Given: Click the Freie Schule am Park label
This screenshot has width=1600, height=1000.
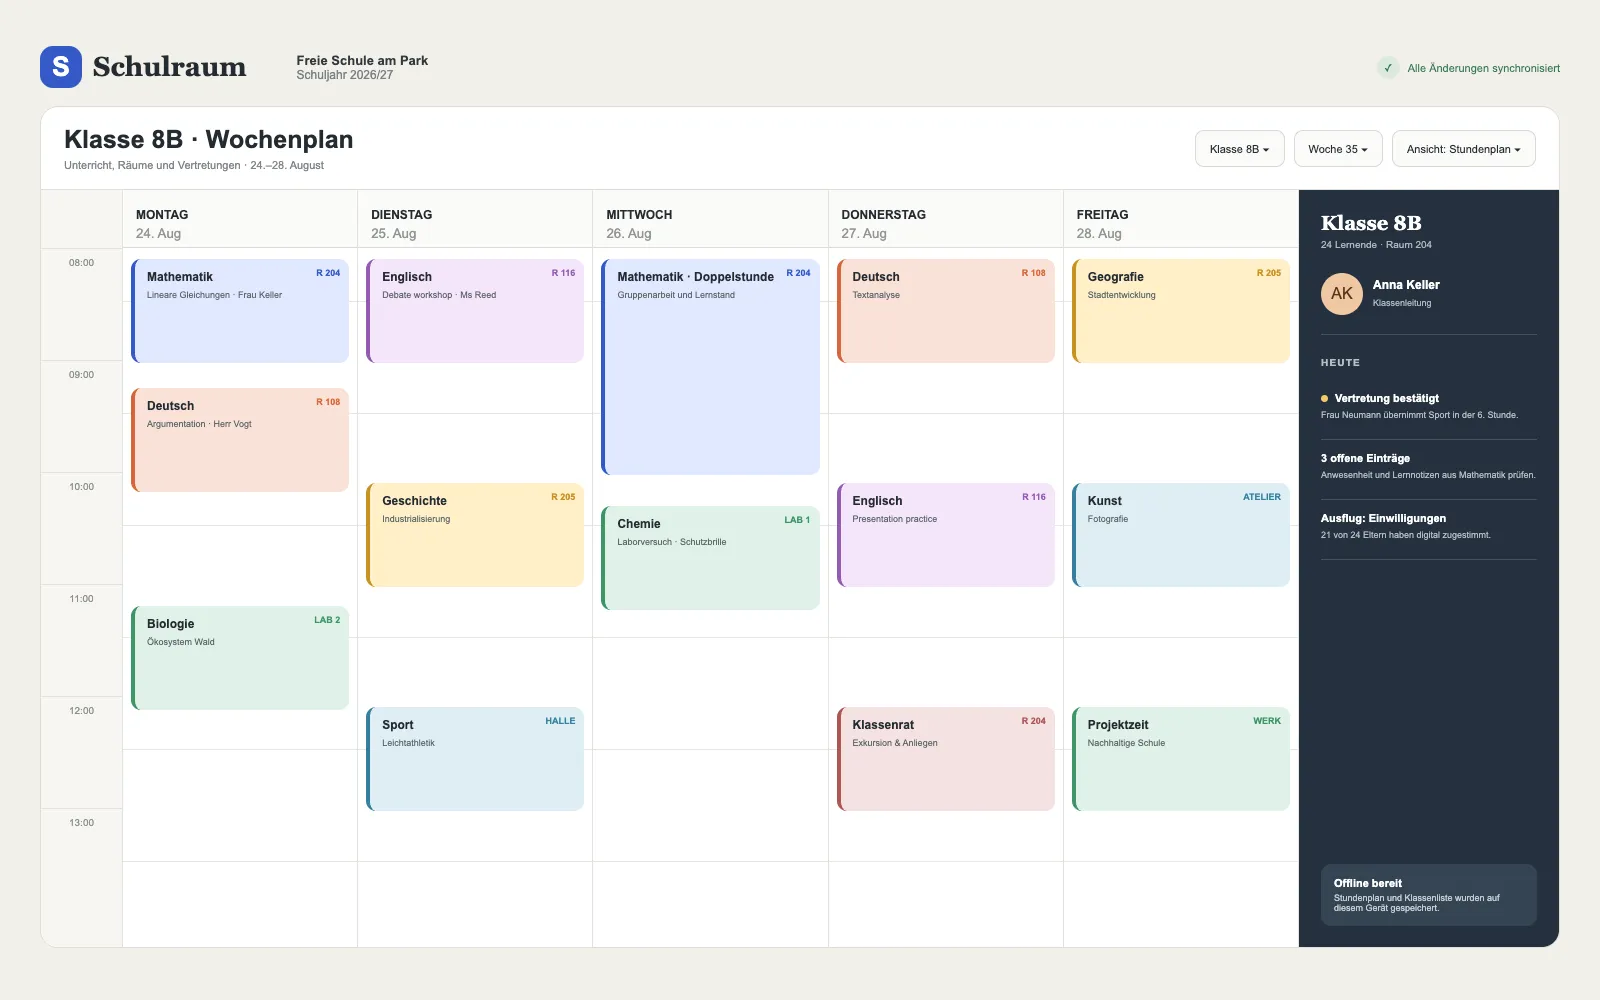Looking at the screenshot, I should pos(362,60).
